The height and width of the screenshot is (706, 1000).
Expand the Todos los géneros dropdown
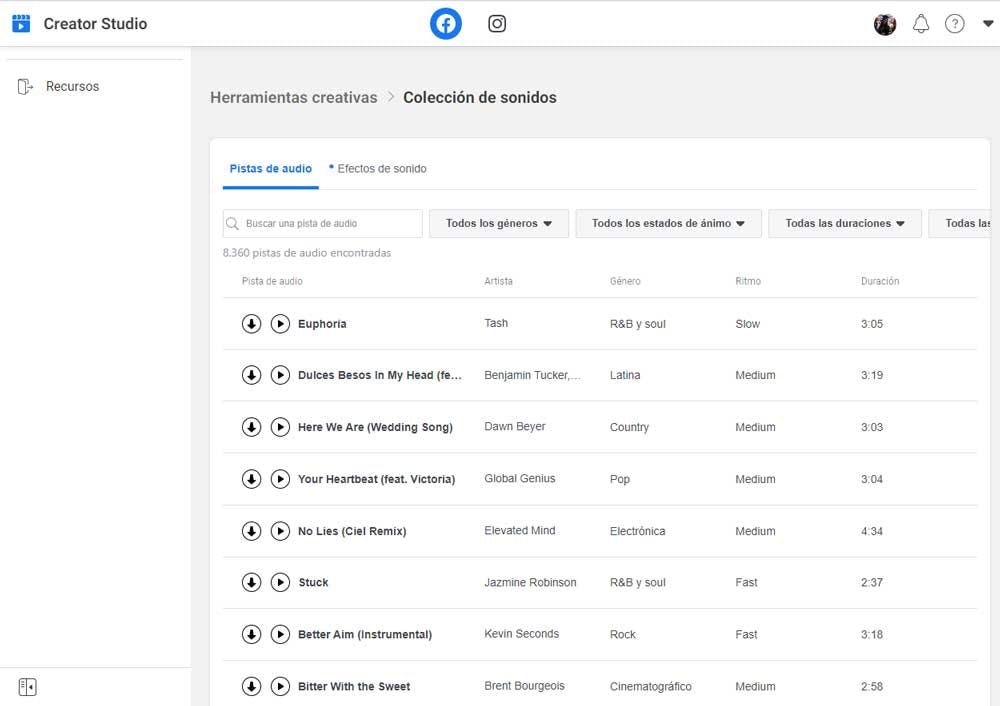[x=499, y=224]
